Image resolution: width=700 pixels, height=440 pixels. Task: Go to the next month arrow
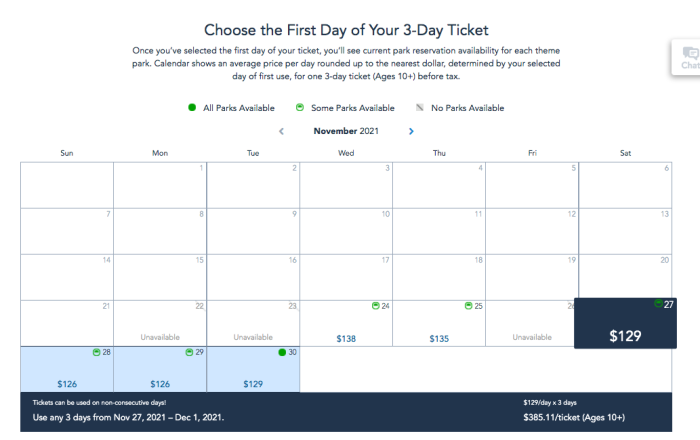411,131
